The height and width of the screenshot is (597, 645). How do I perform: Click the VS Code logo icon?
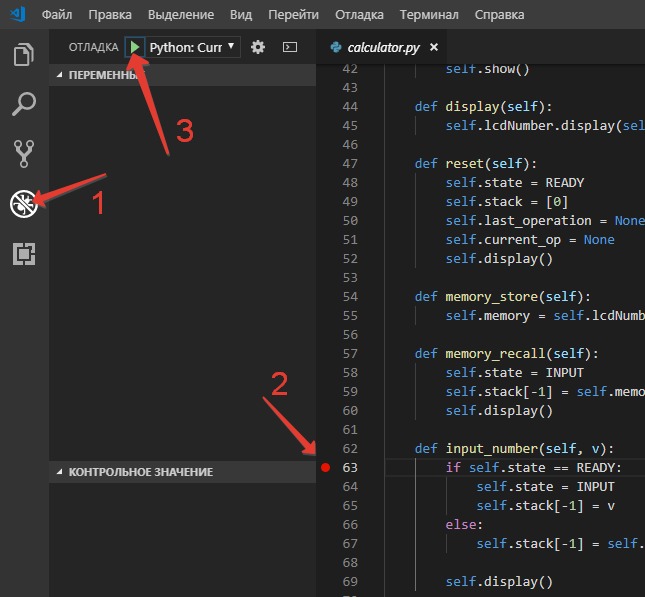[18, 14]
